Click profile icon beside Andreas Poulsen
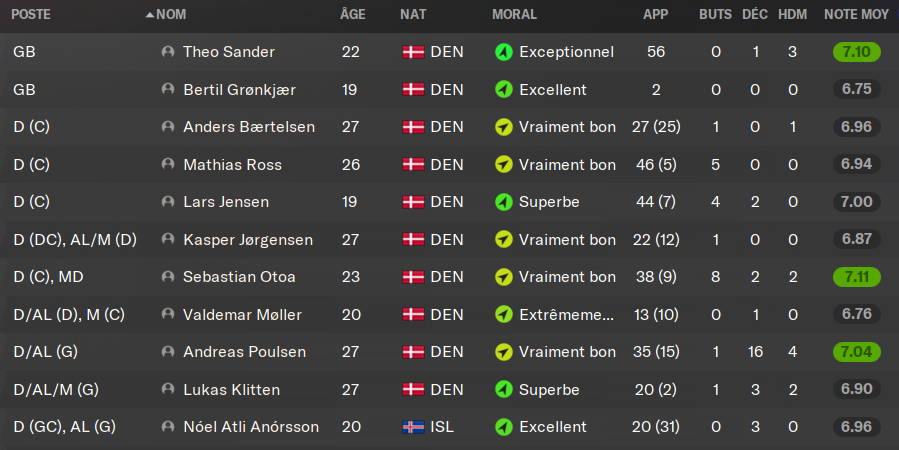The image size is (899, 450). click(168, 352)
